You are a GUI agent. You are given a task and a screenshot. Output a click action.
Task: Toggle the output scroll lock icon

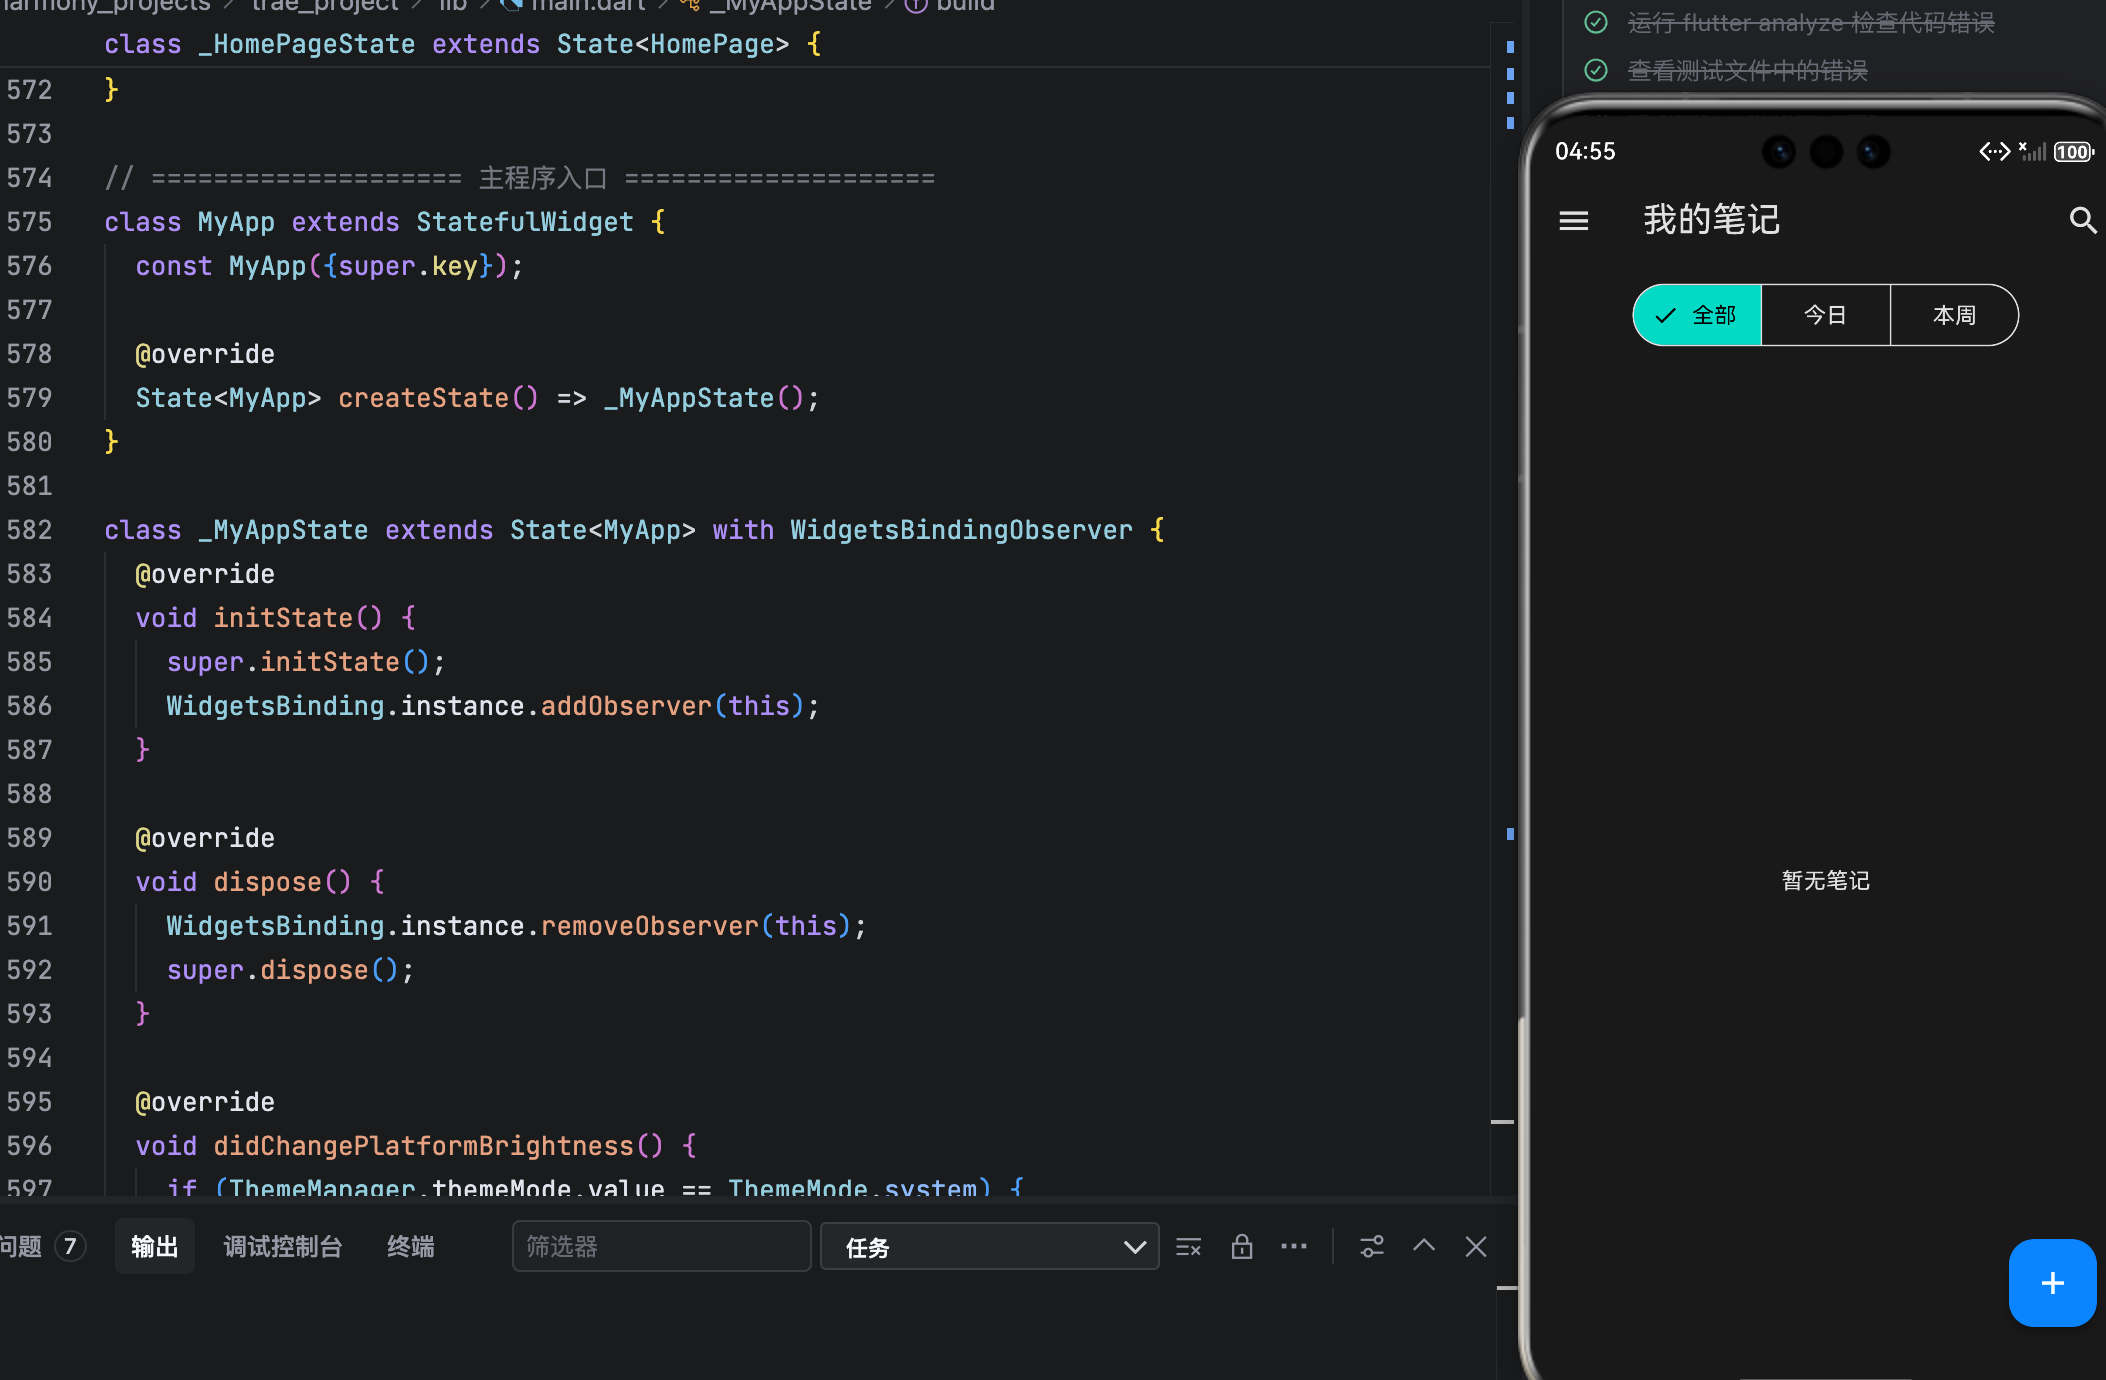[1241, 1247]
